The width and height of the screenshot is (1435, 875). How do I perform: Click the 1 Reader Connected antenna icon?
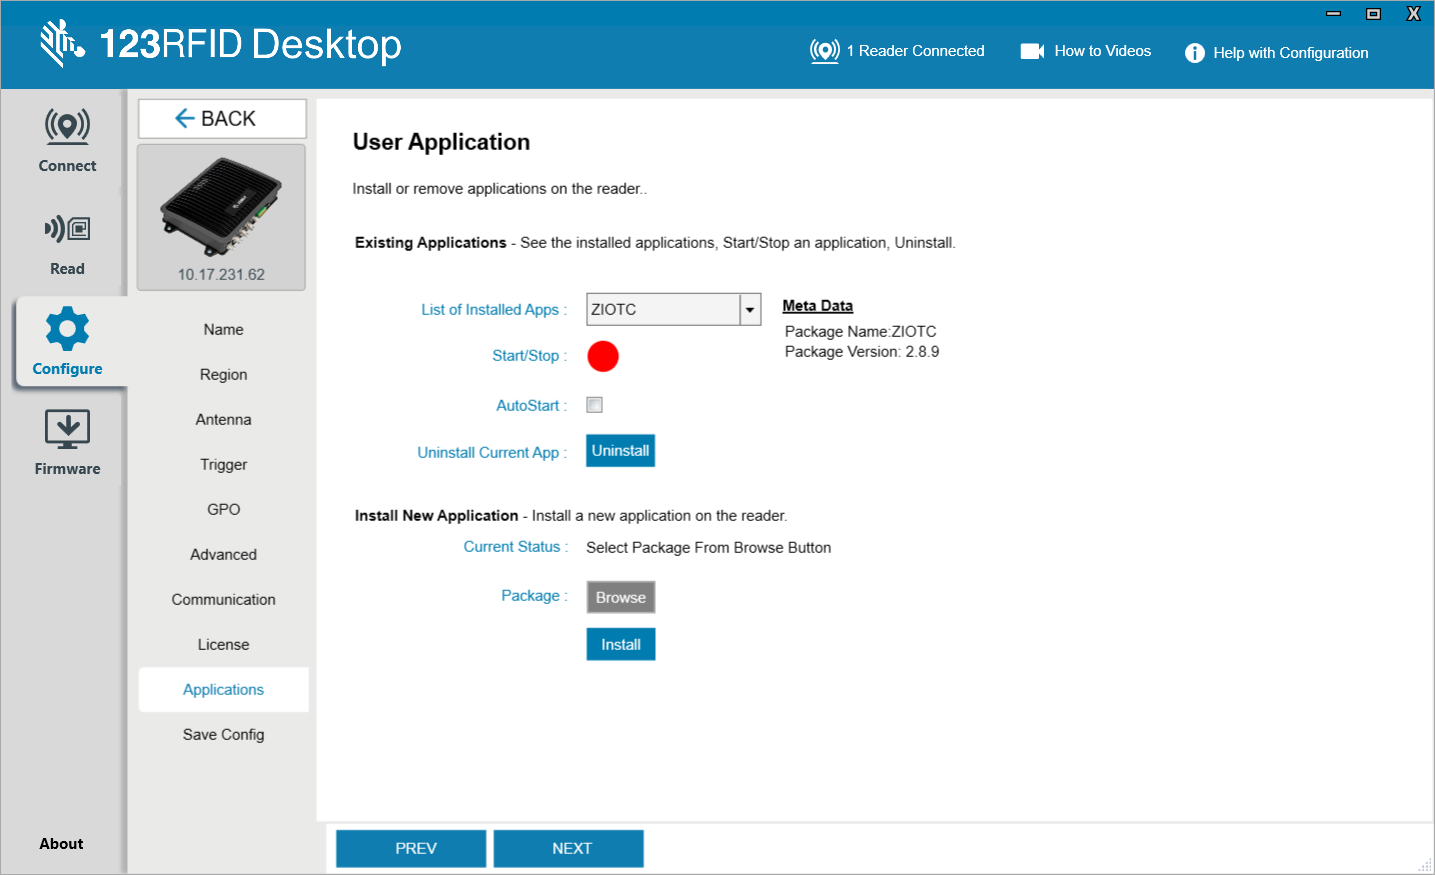(x=824, y=51)
